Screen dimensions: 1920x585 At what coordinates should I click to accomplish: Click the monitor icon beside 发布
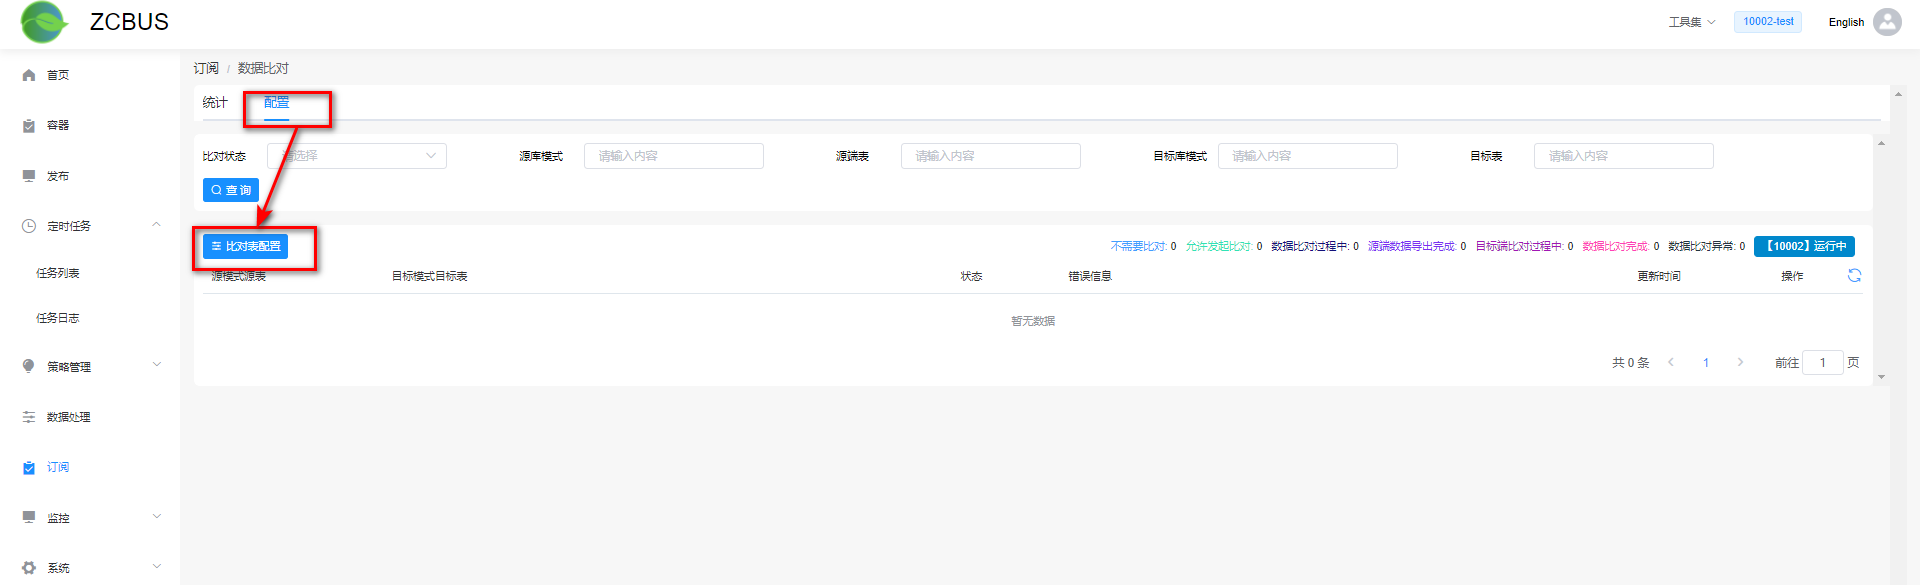[x=29, y=176]
